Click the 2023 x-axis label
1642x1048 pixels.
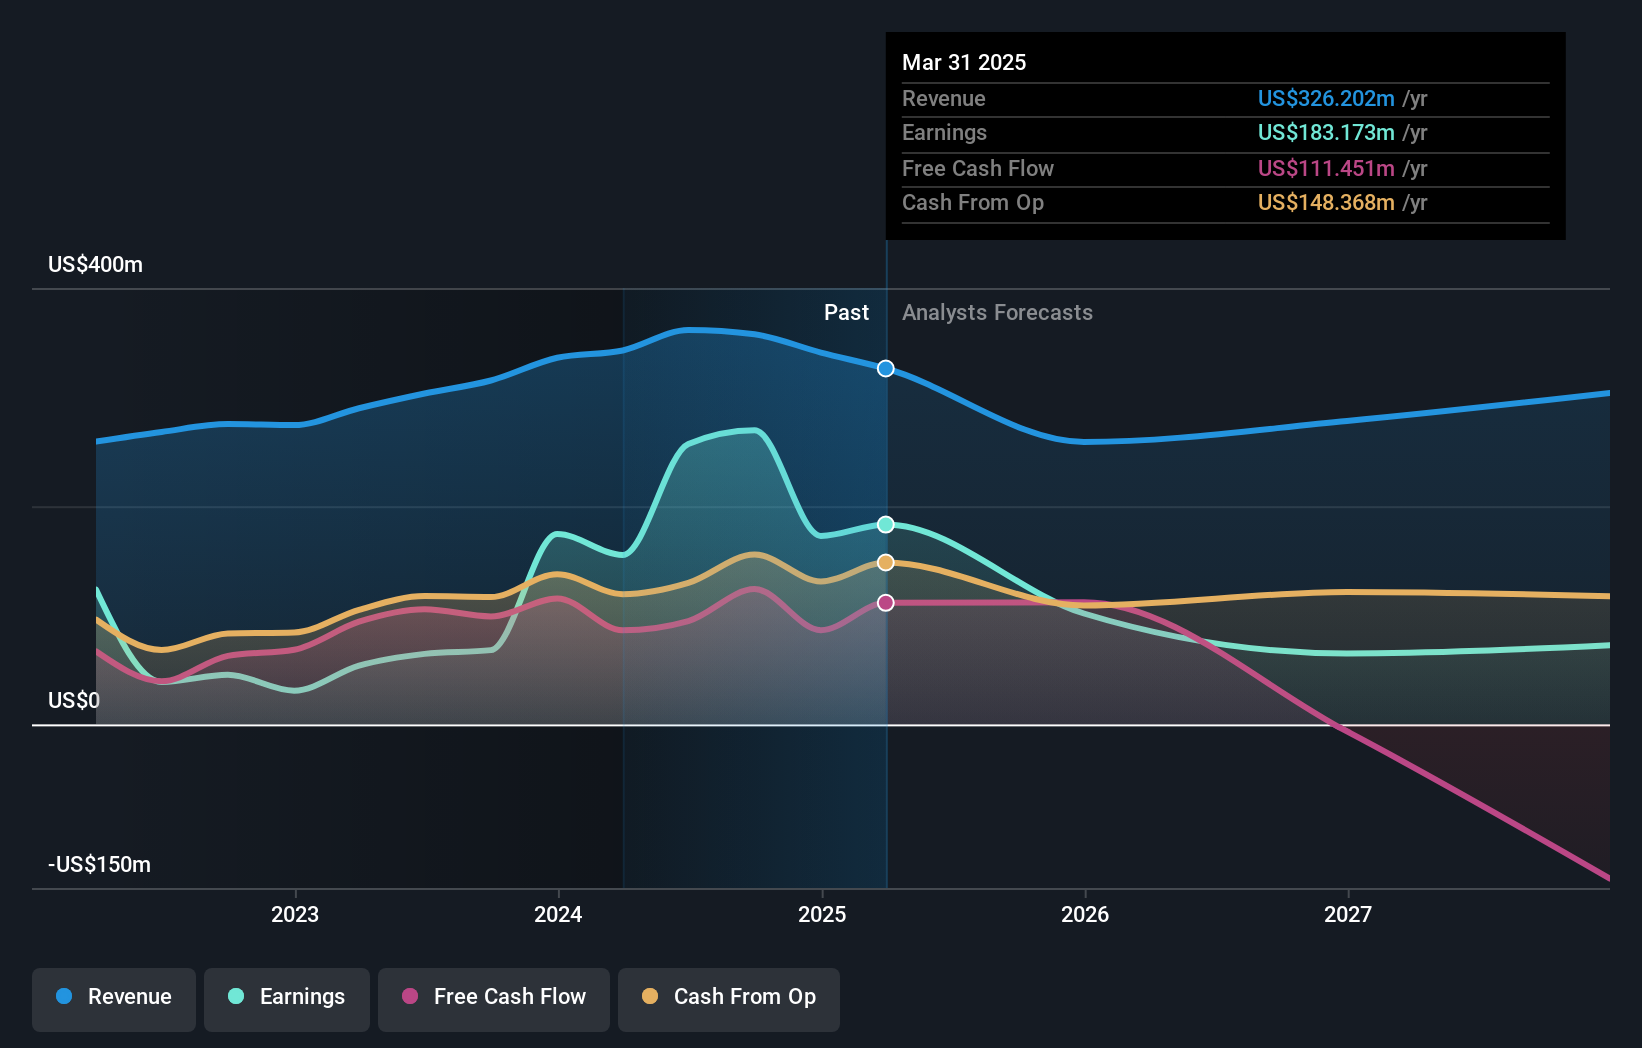(295, 914)
